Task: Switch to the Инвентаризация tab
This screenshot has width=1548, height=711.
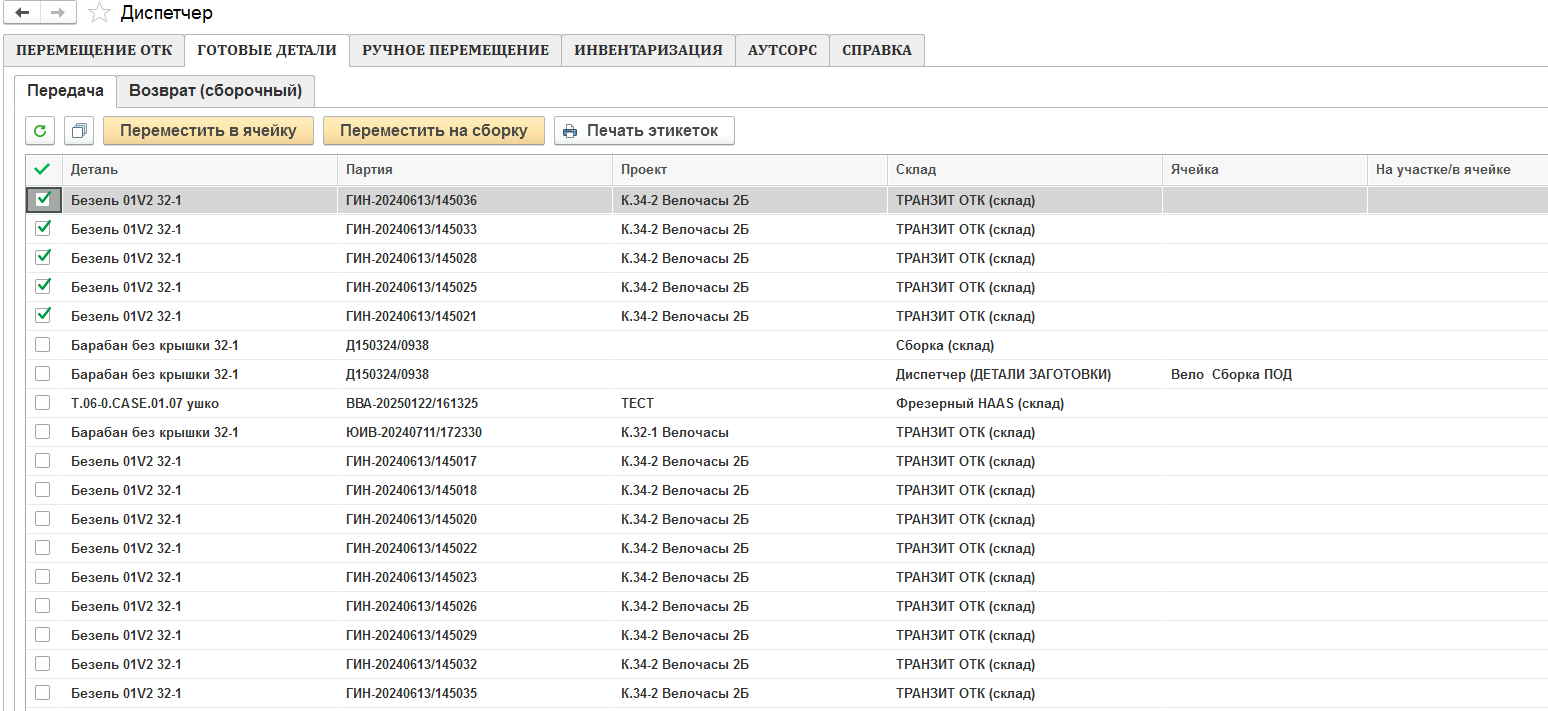Action: 648,50
